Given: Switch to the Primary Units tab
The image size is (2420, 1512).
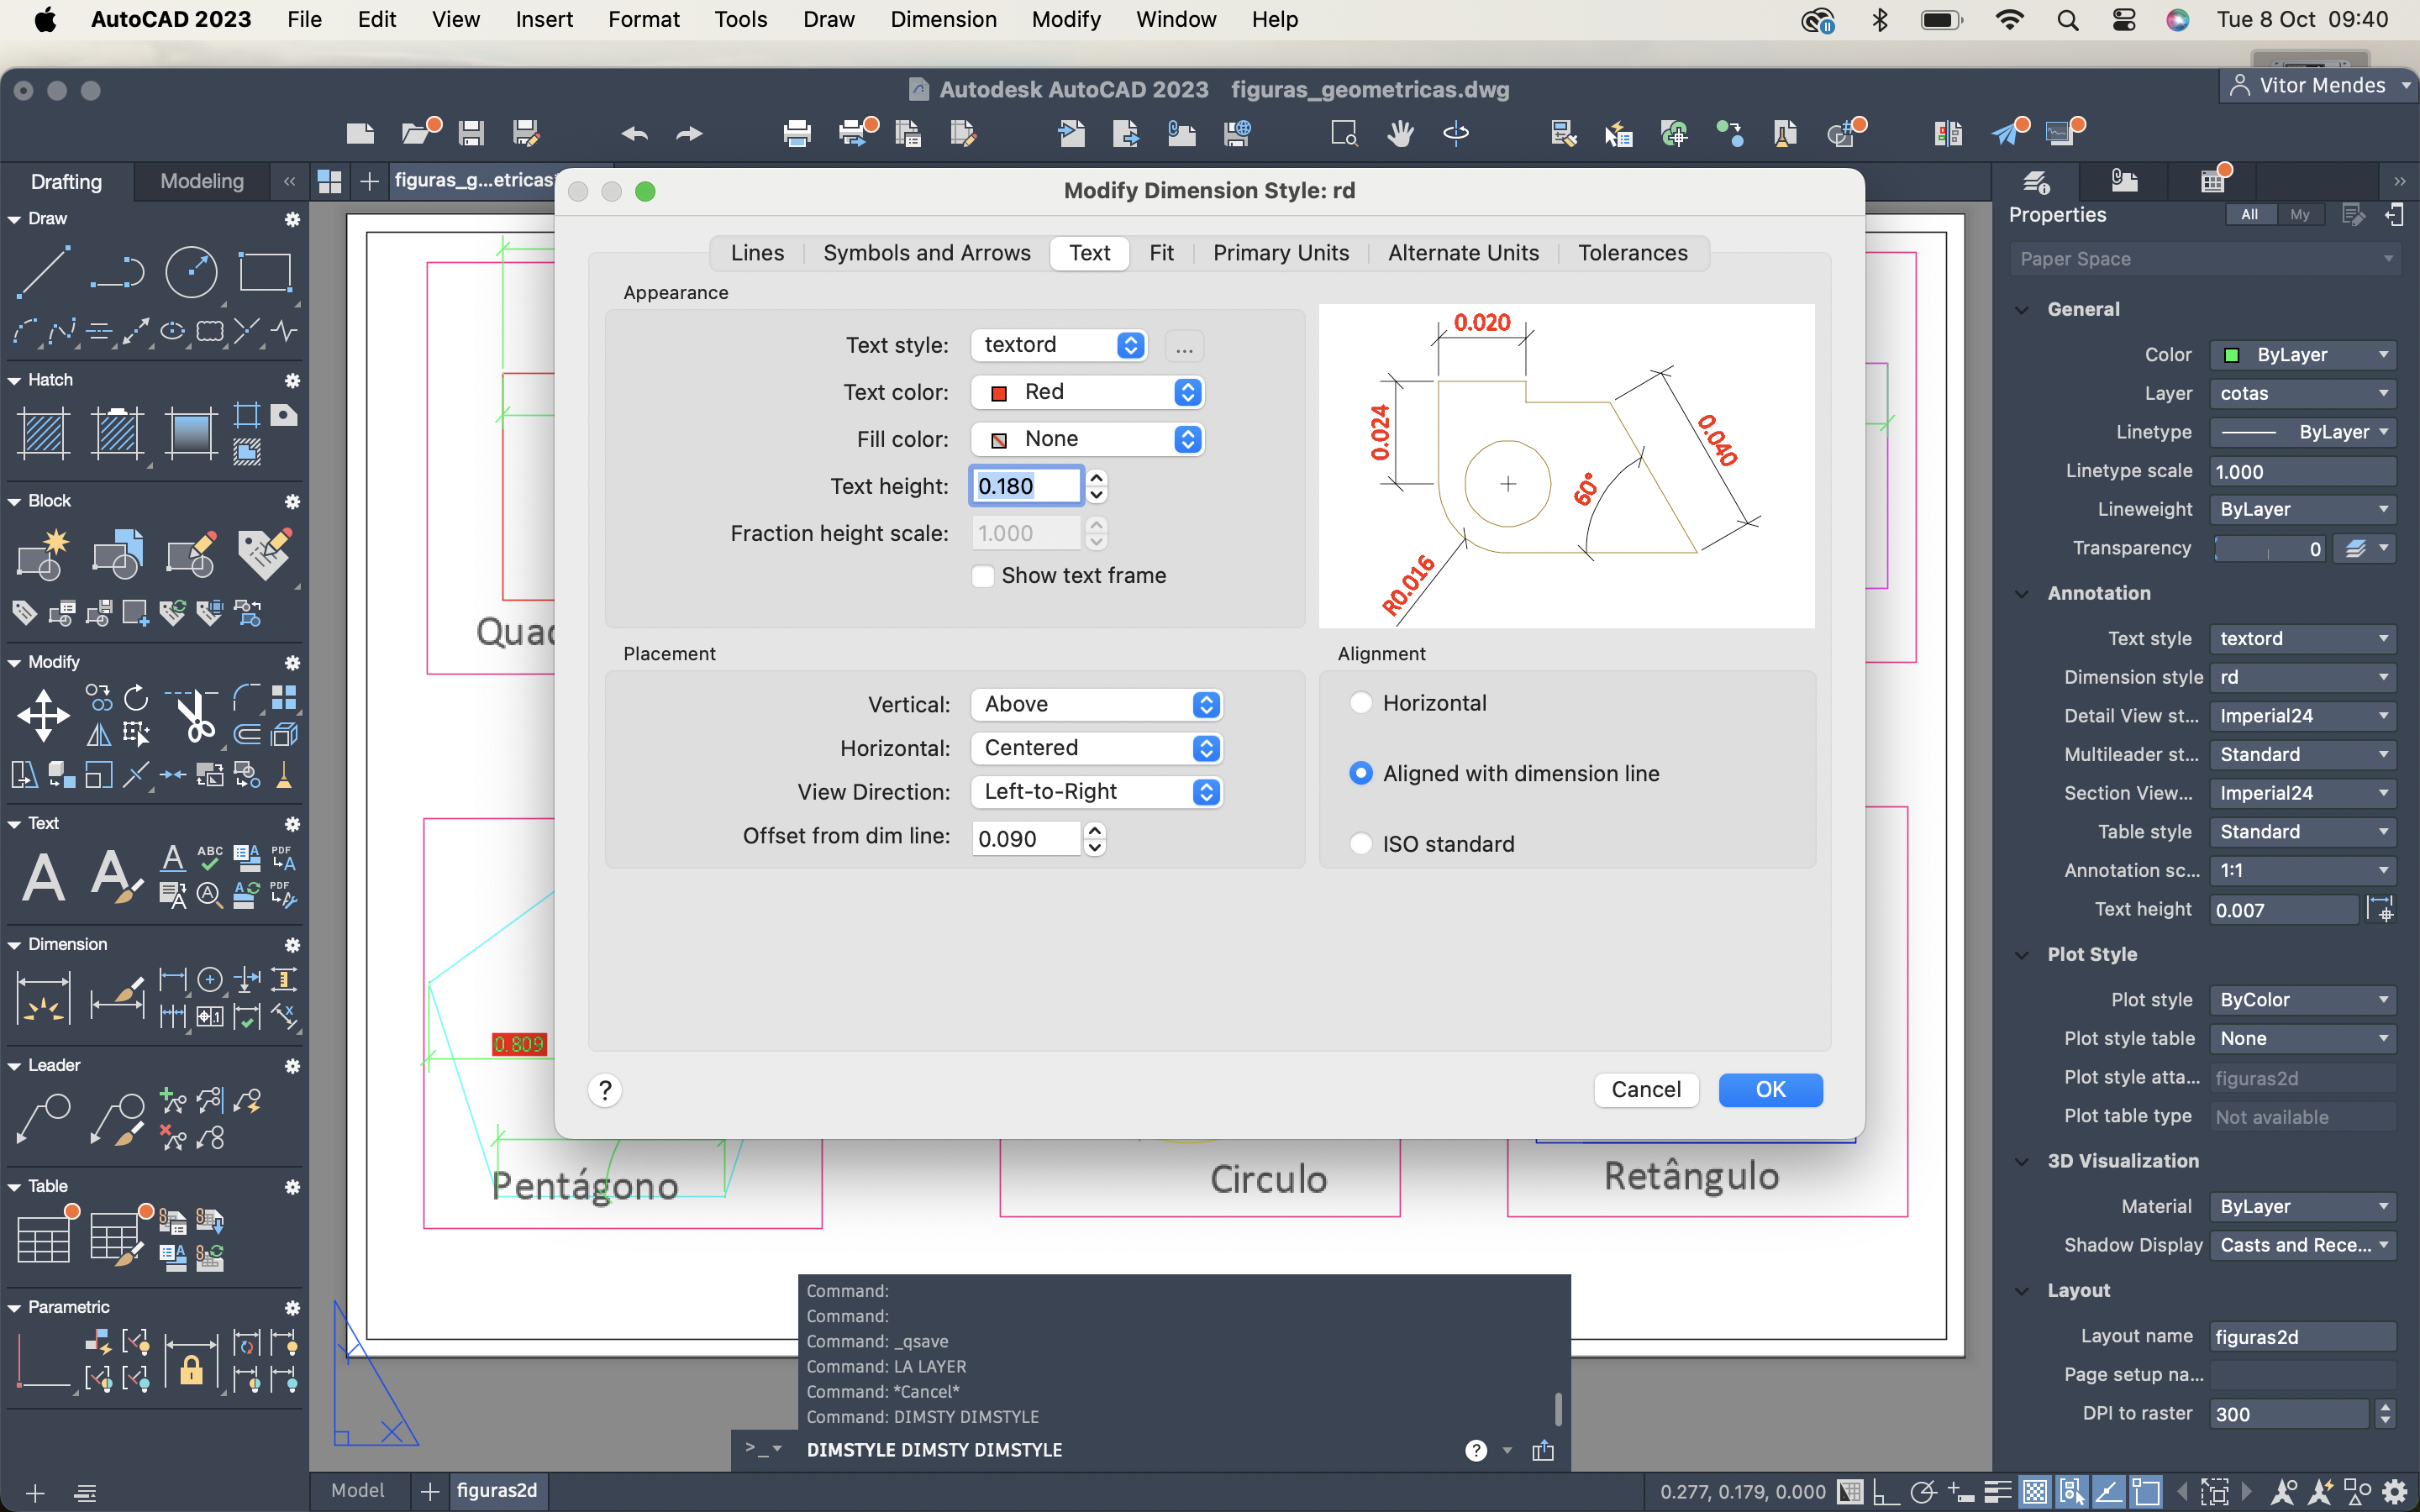Looking at the screenshot, I should click(1281, 253).
